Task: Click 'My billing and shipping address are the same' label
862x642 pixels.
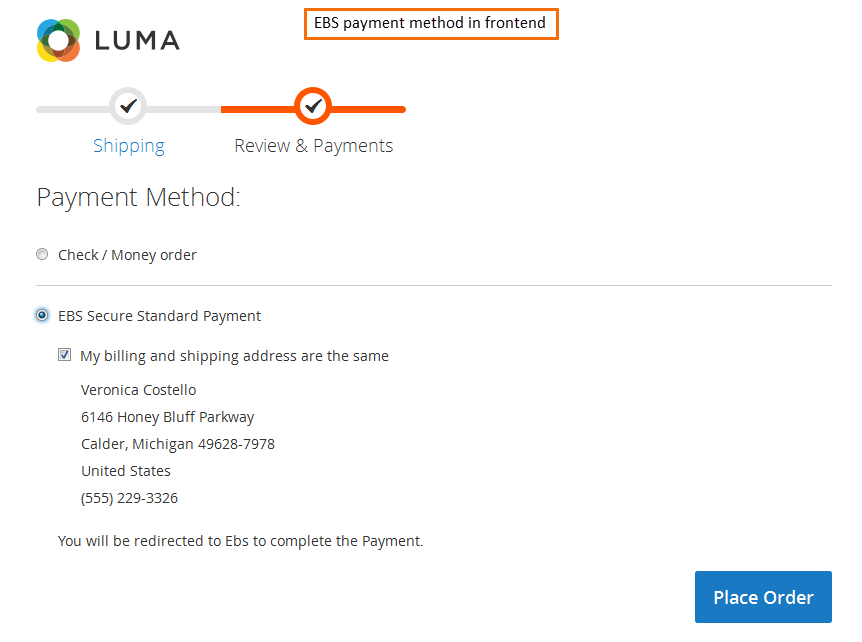Action: (234, 356)
